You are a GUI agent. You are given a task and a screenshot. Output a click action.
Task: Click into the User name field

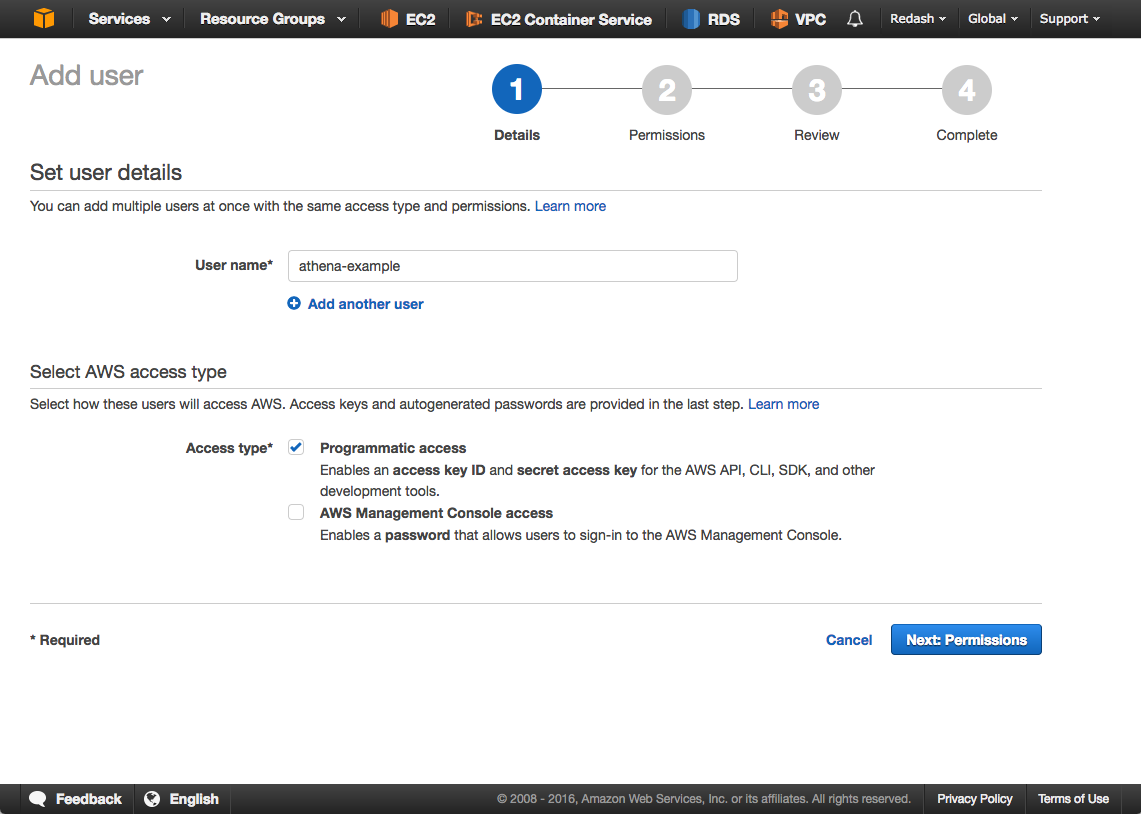(x=512, y=266)
